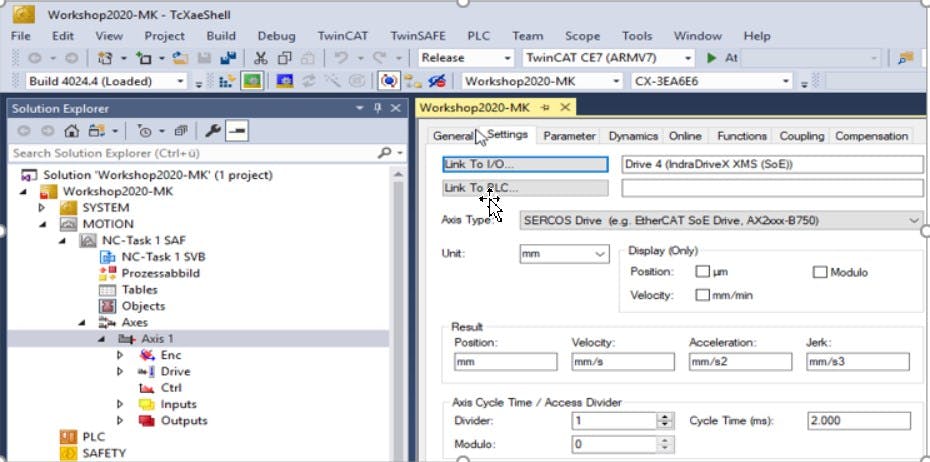Enable the mm/min velocity checkbox
The height and width of the screenshot is (462, 930).
(702, 295)
